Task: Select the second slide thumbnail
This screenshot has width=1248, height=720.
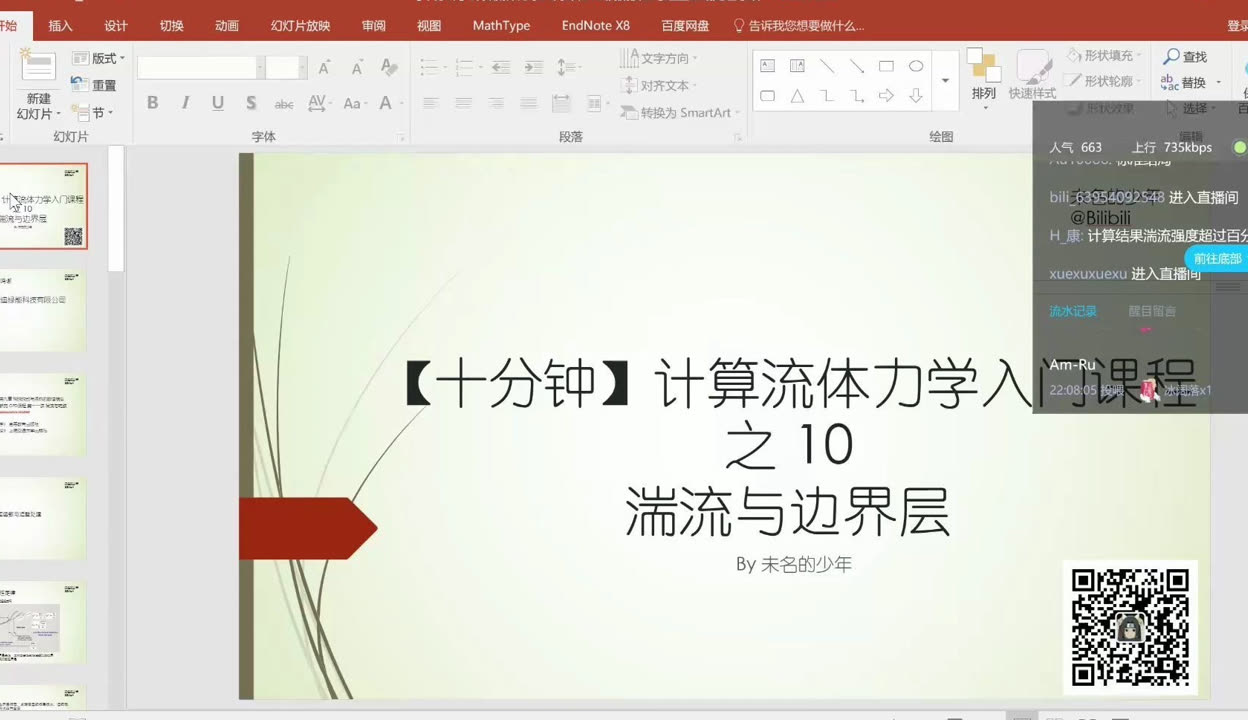Action: (x=43, y=310)
